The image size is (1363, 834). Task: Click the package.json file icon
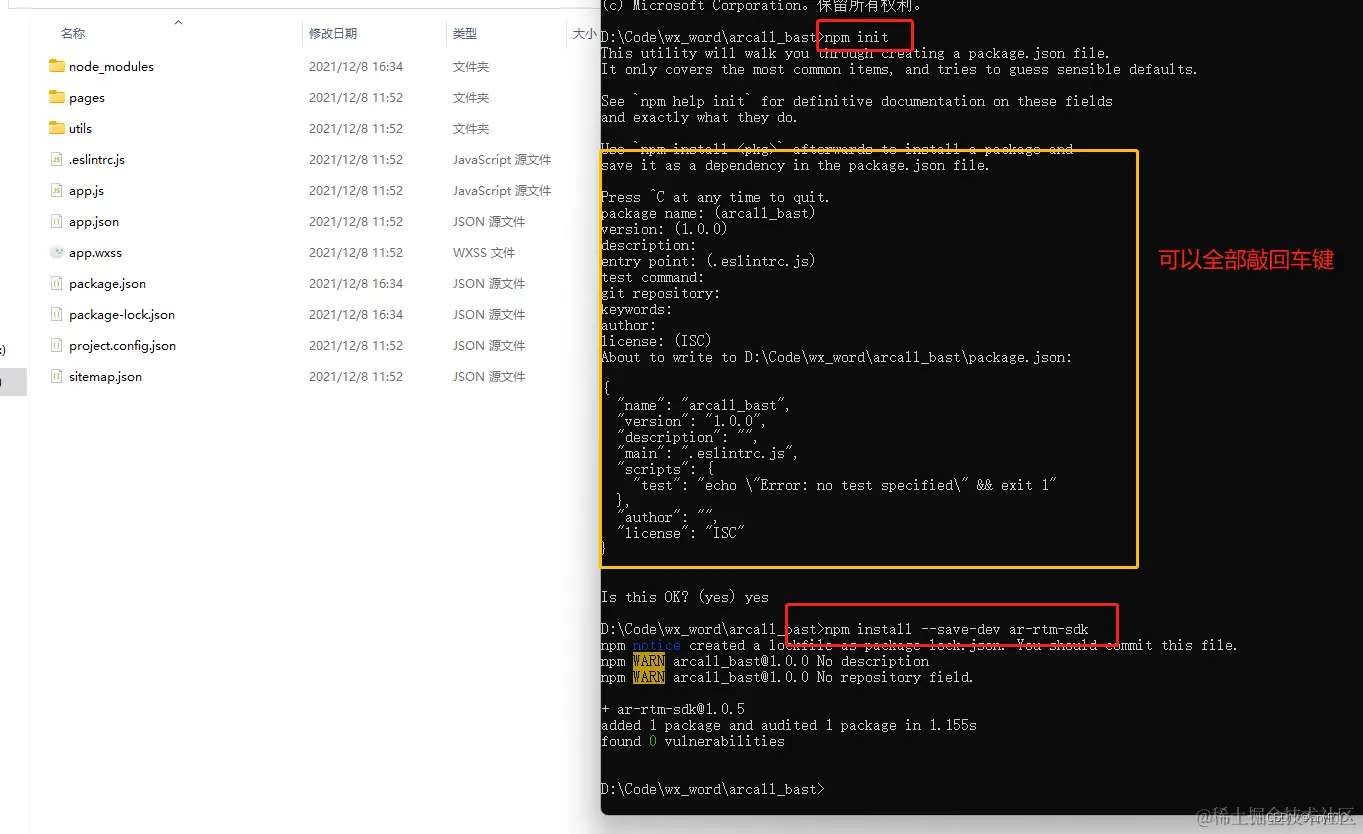point(57,284)
